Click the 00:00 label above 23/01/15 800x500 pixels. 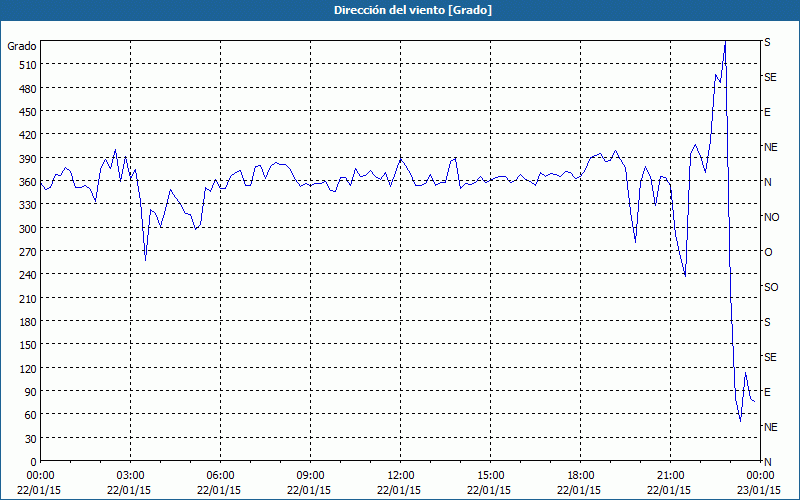(x=761, y=476)
